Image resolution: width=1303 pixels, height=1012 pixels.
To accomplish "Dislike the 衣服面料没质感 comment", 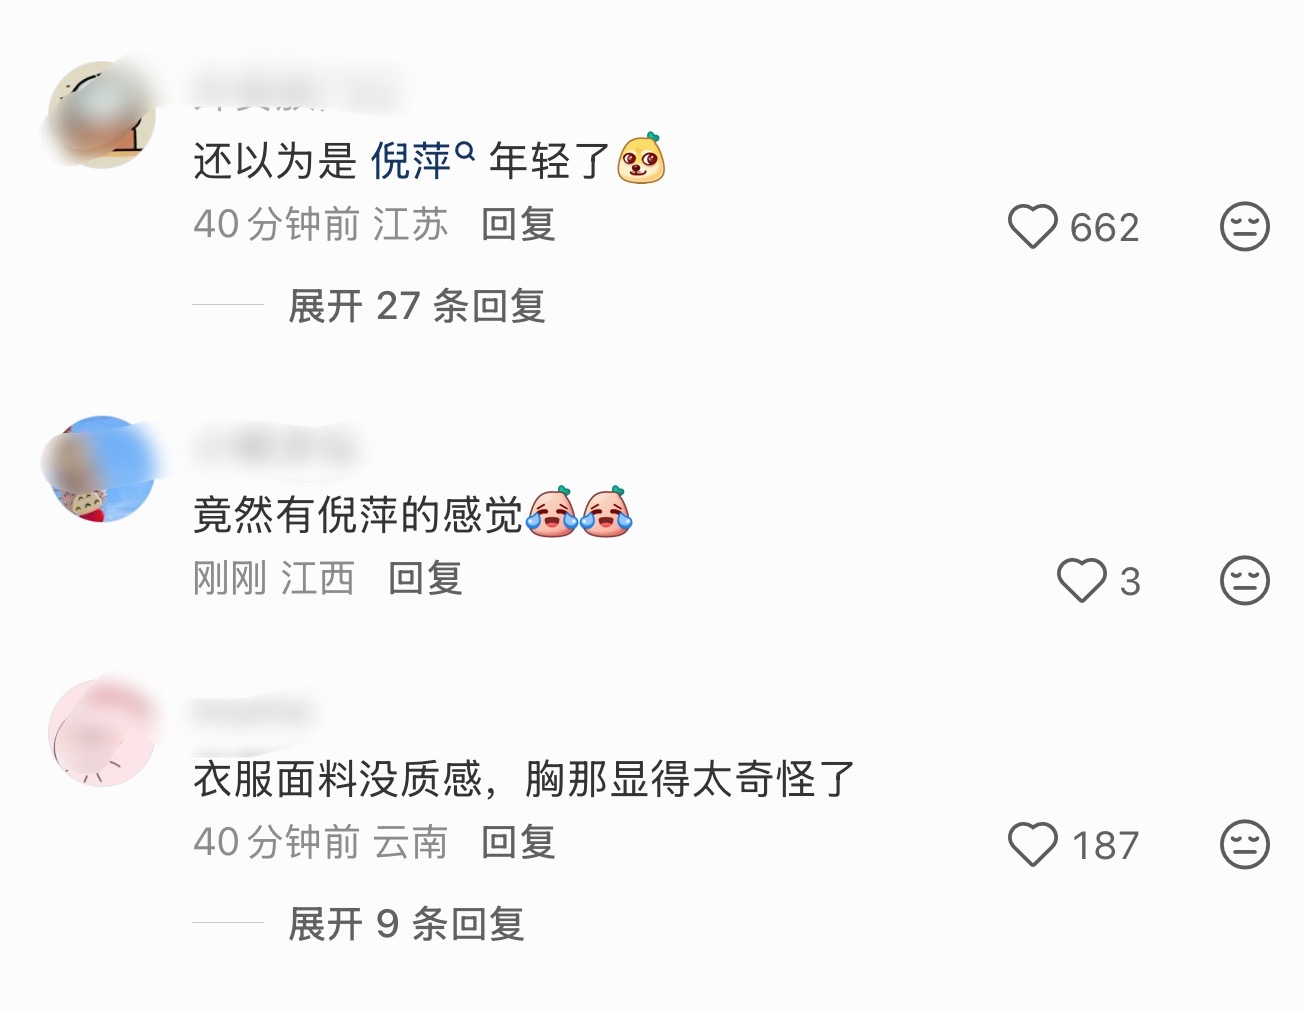I will point(1245,844).
